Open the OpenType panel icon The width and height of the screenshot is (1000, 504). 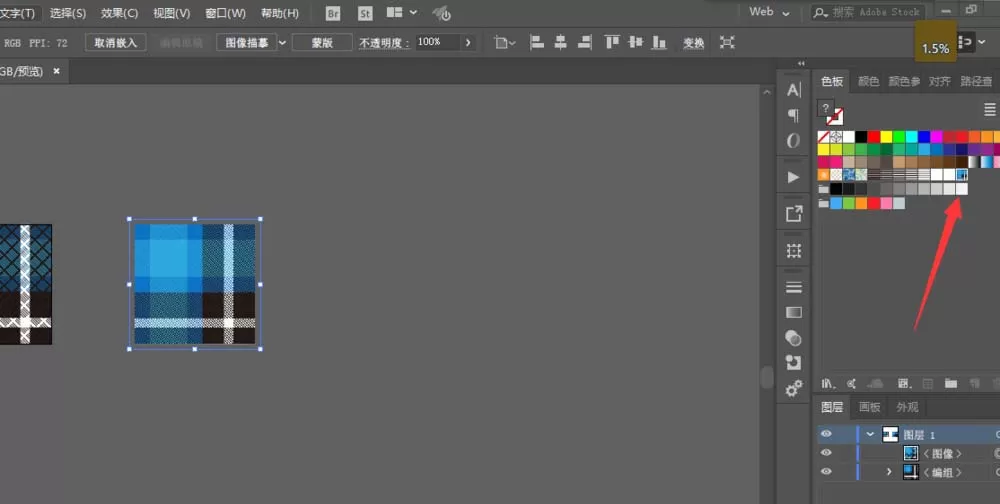(x=793, y=140)
